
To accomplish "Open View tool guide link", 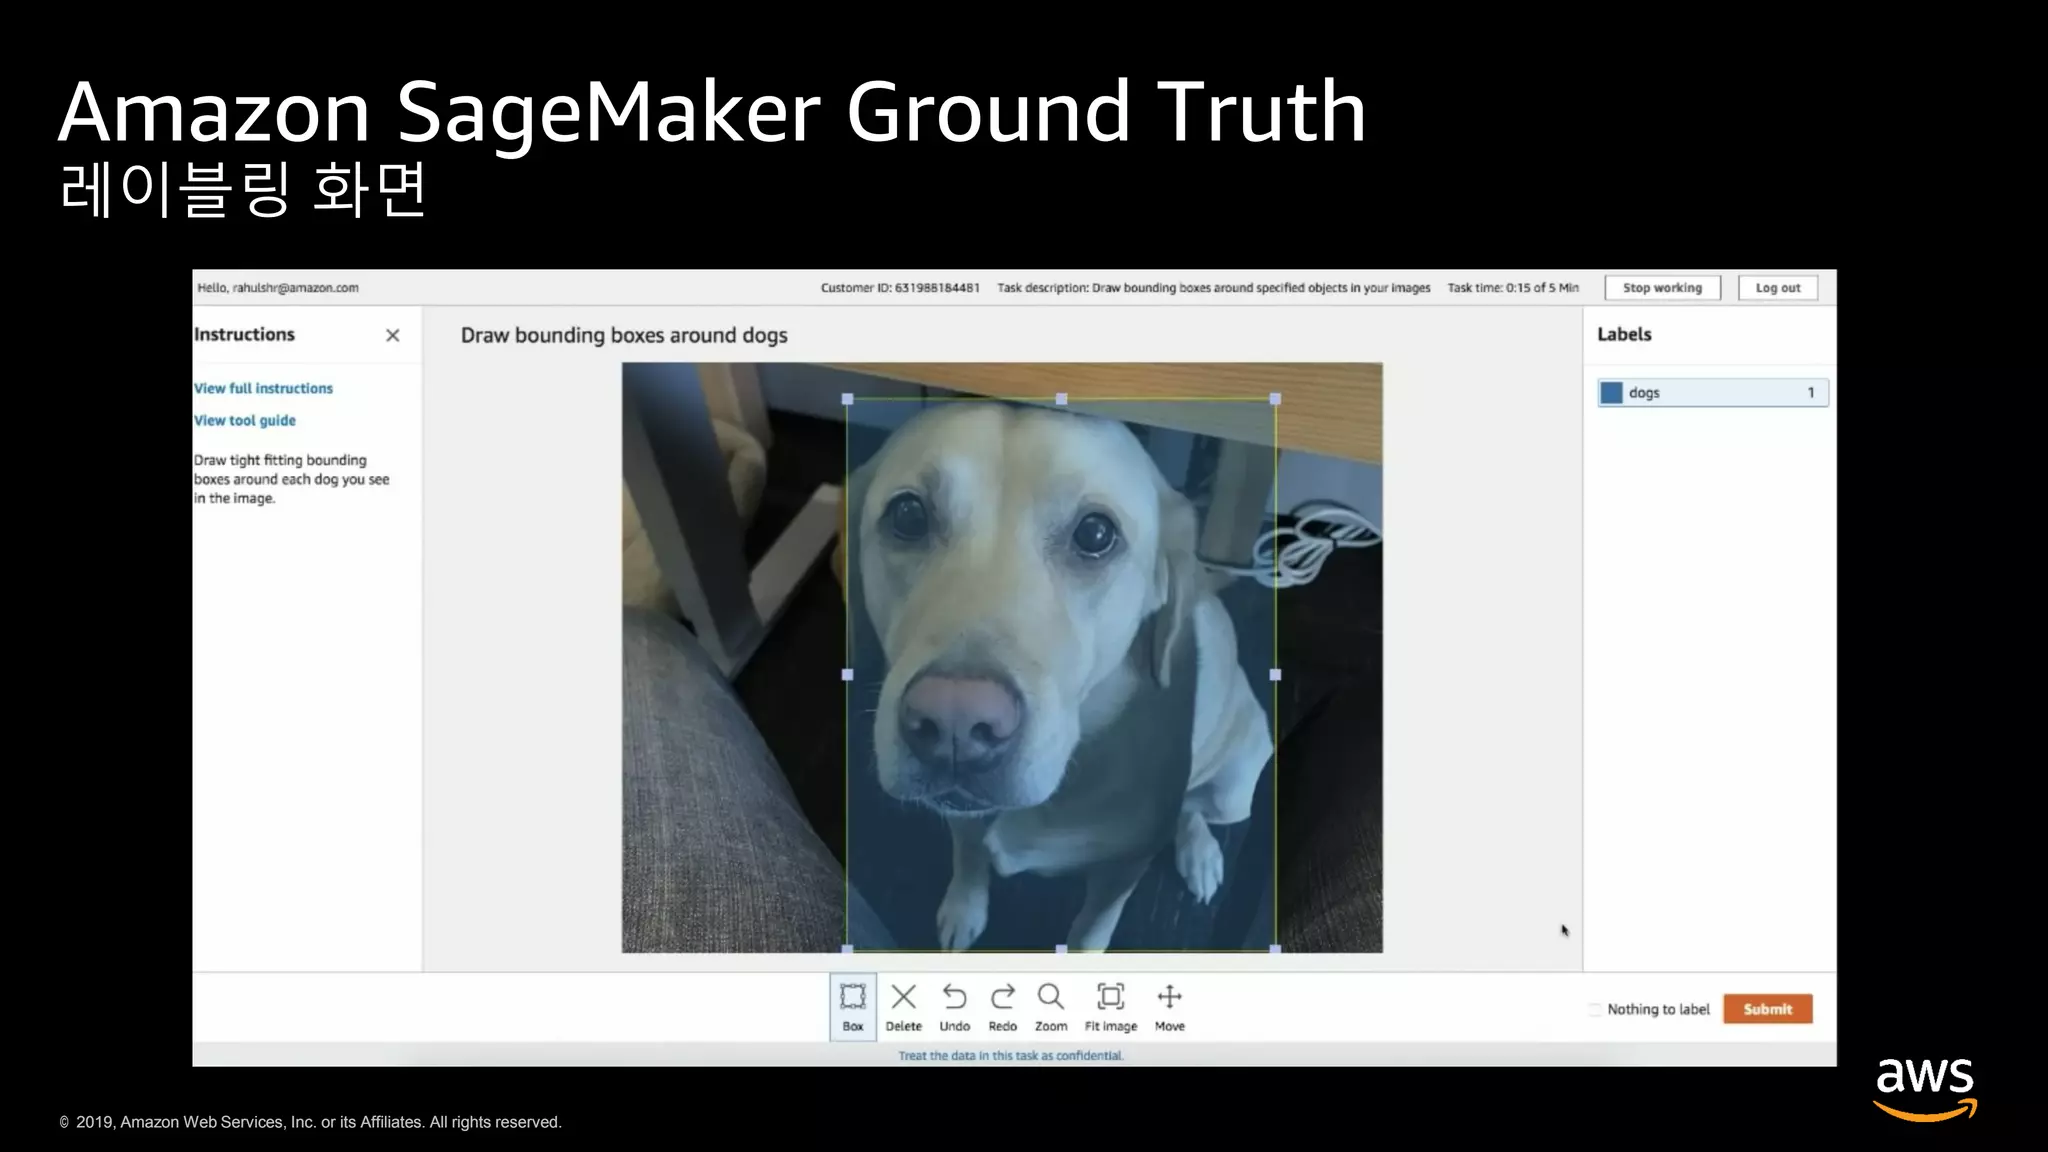I will tap(245, 420).
